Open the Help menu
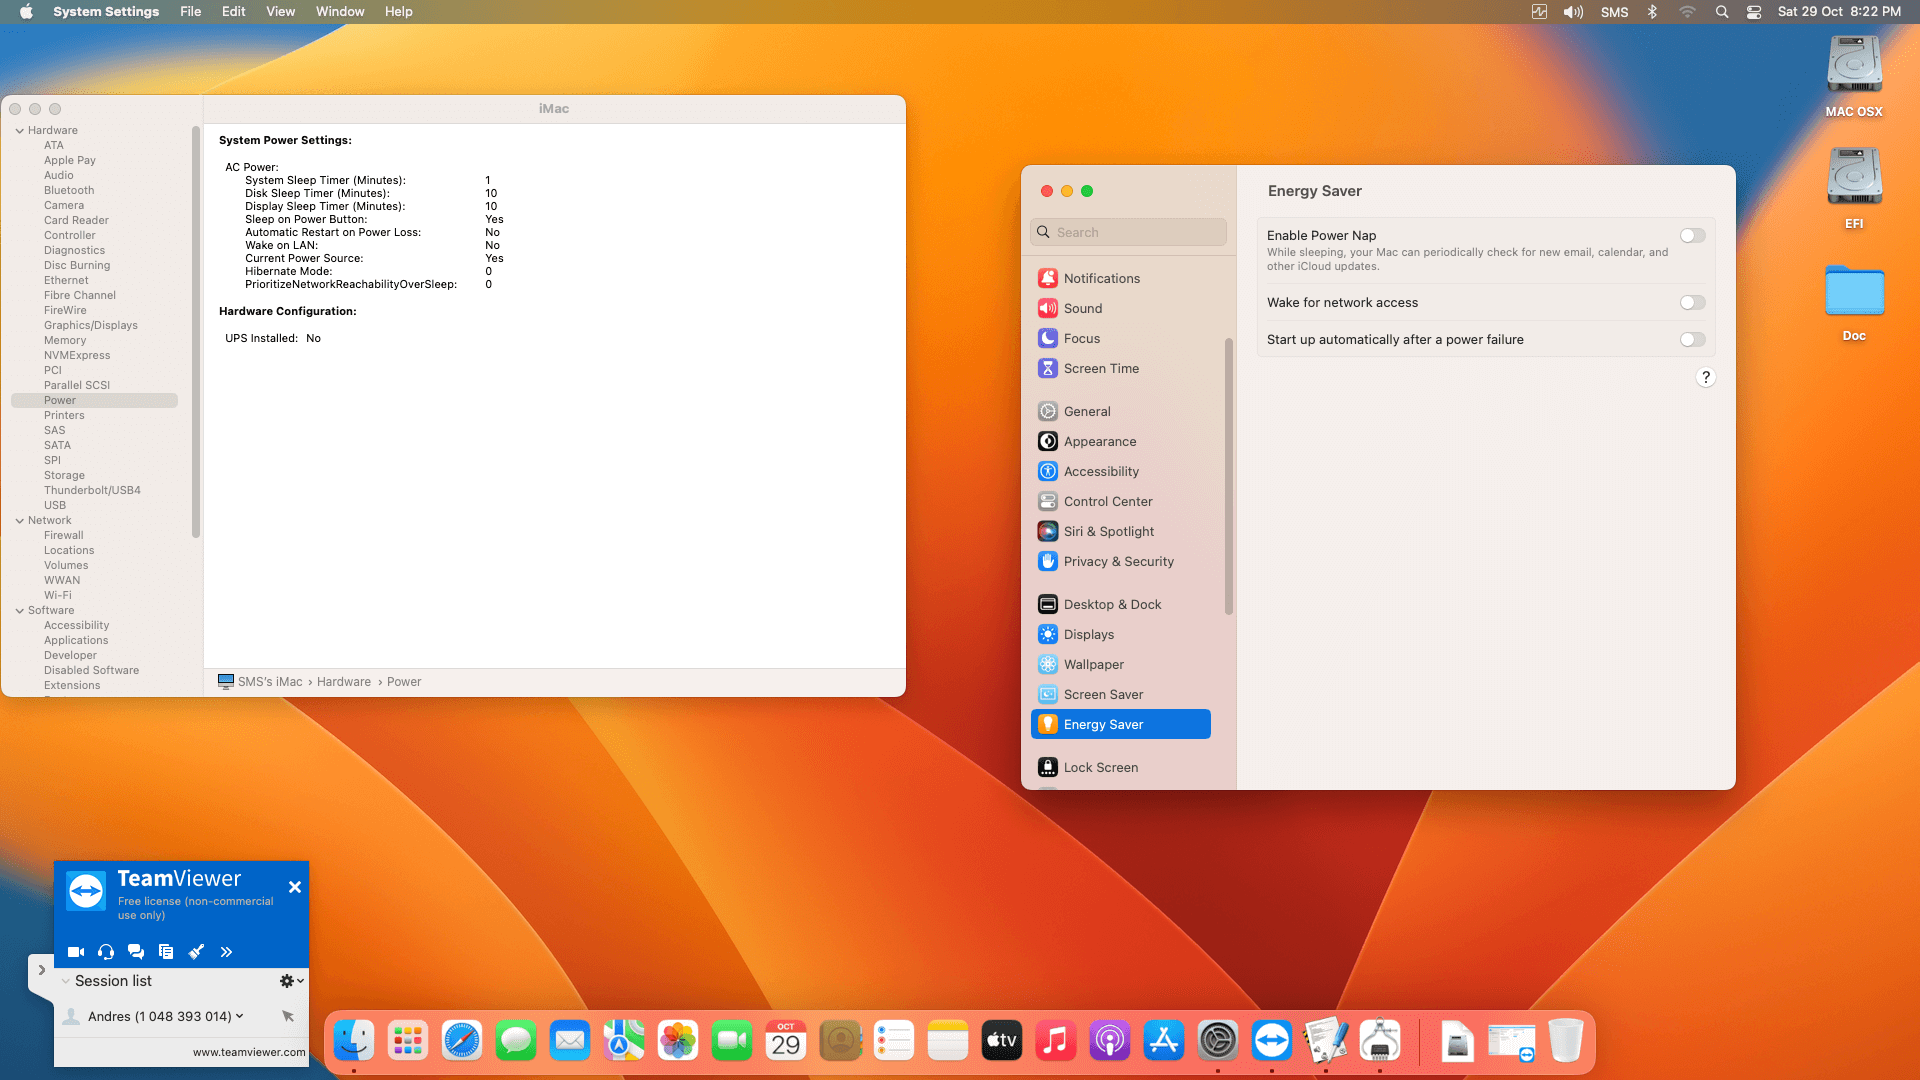 [399, 12]
